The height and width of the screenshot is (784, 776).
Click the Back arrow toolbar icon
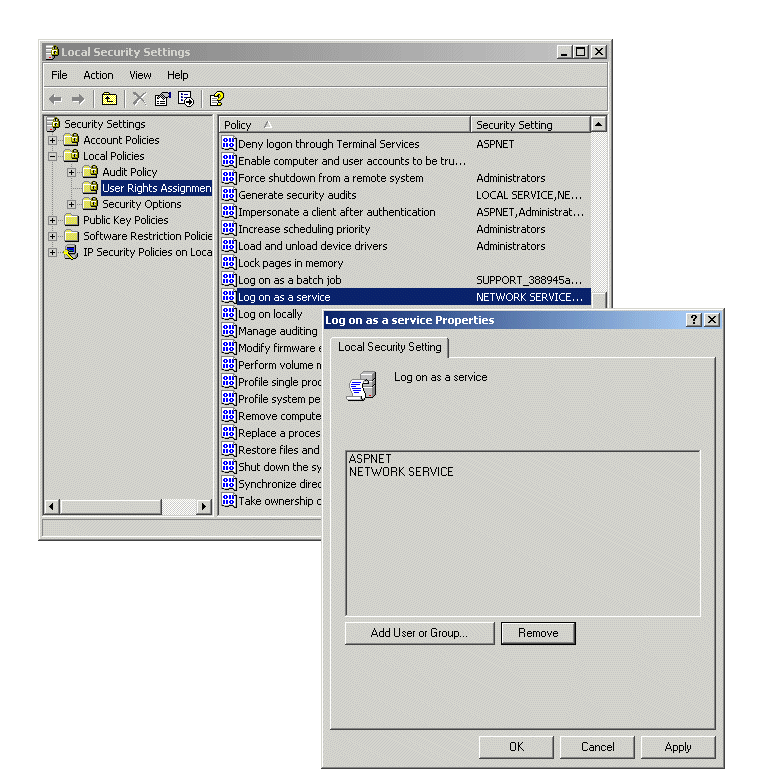56,100
